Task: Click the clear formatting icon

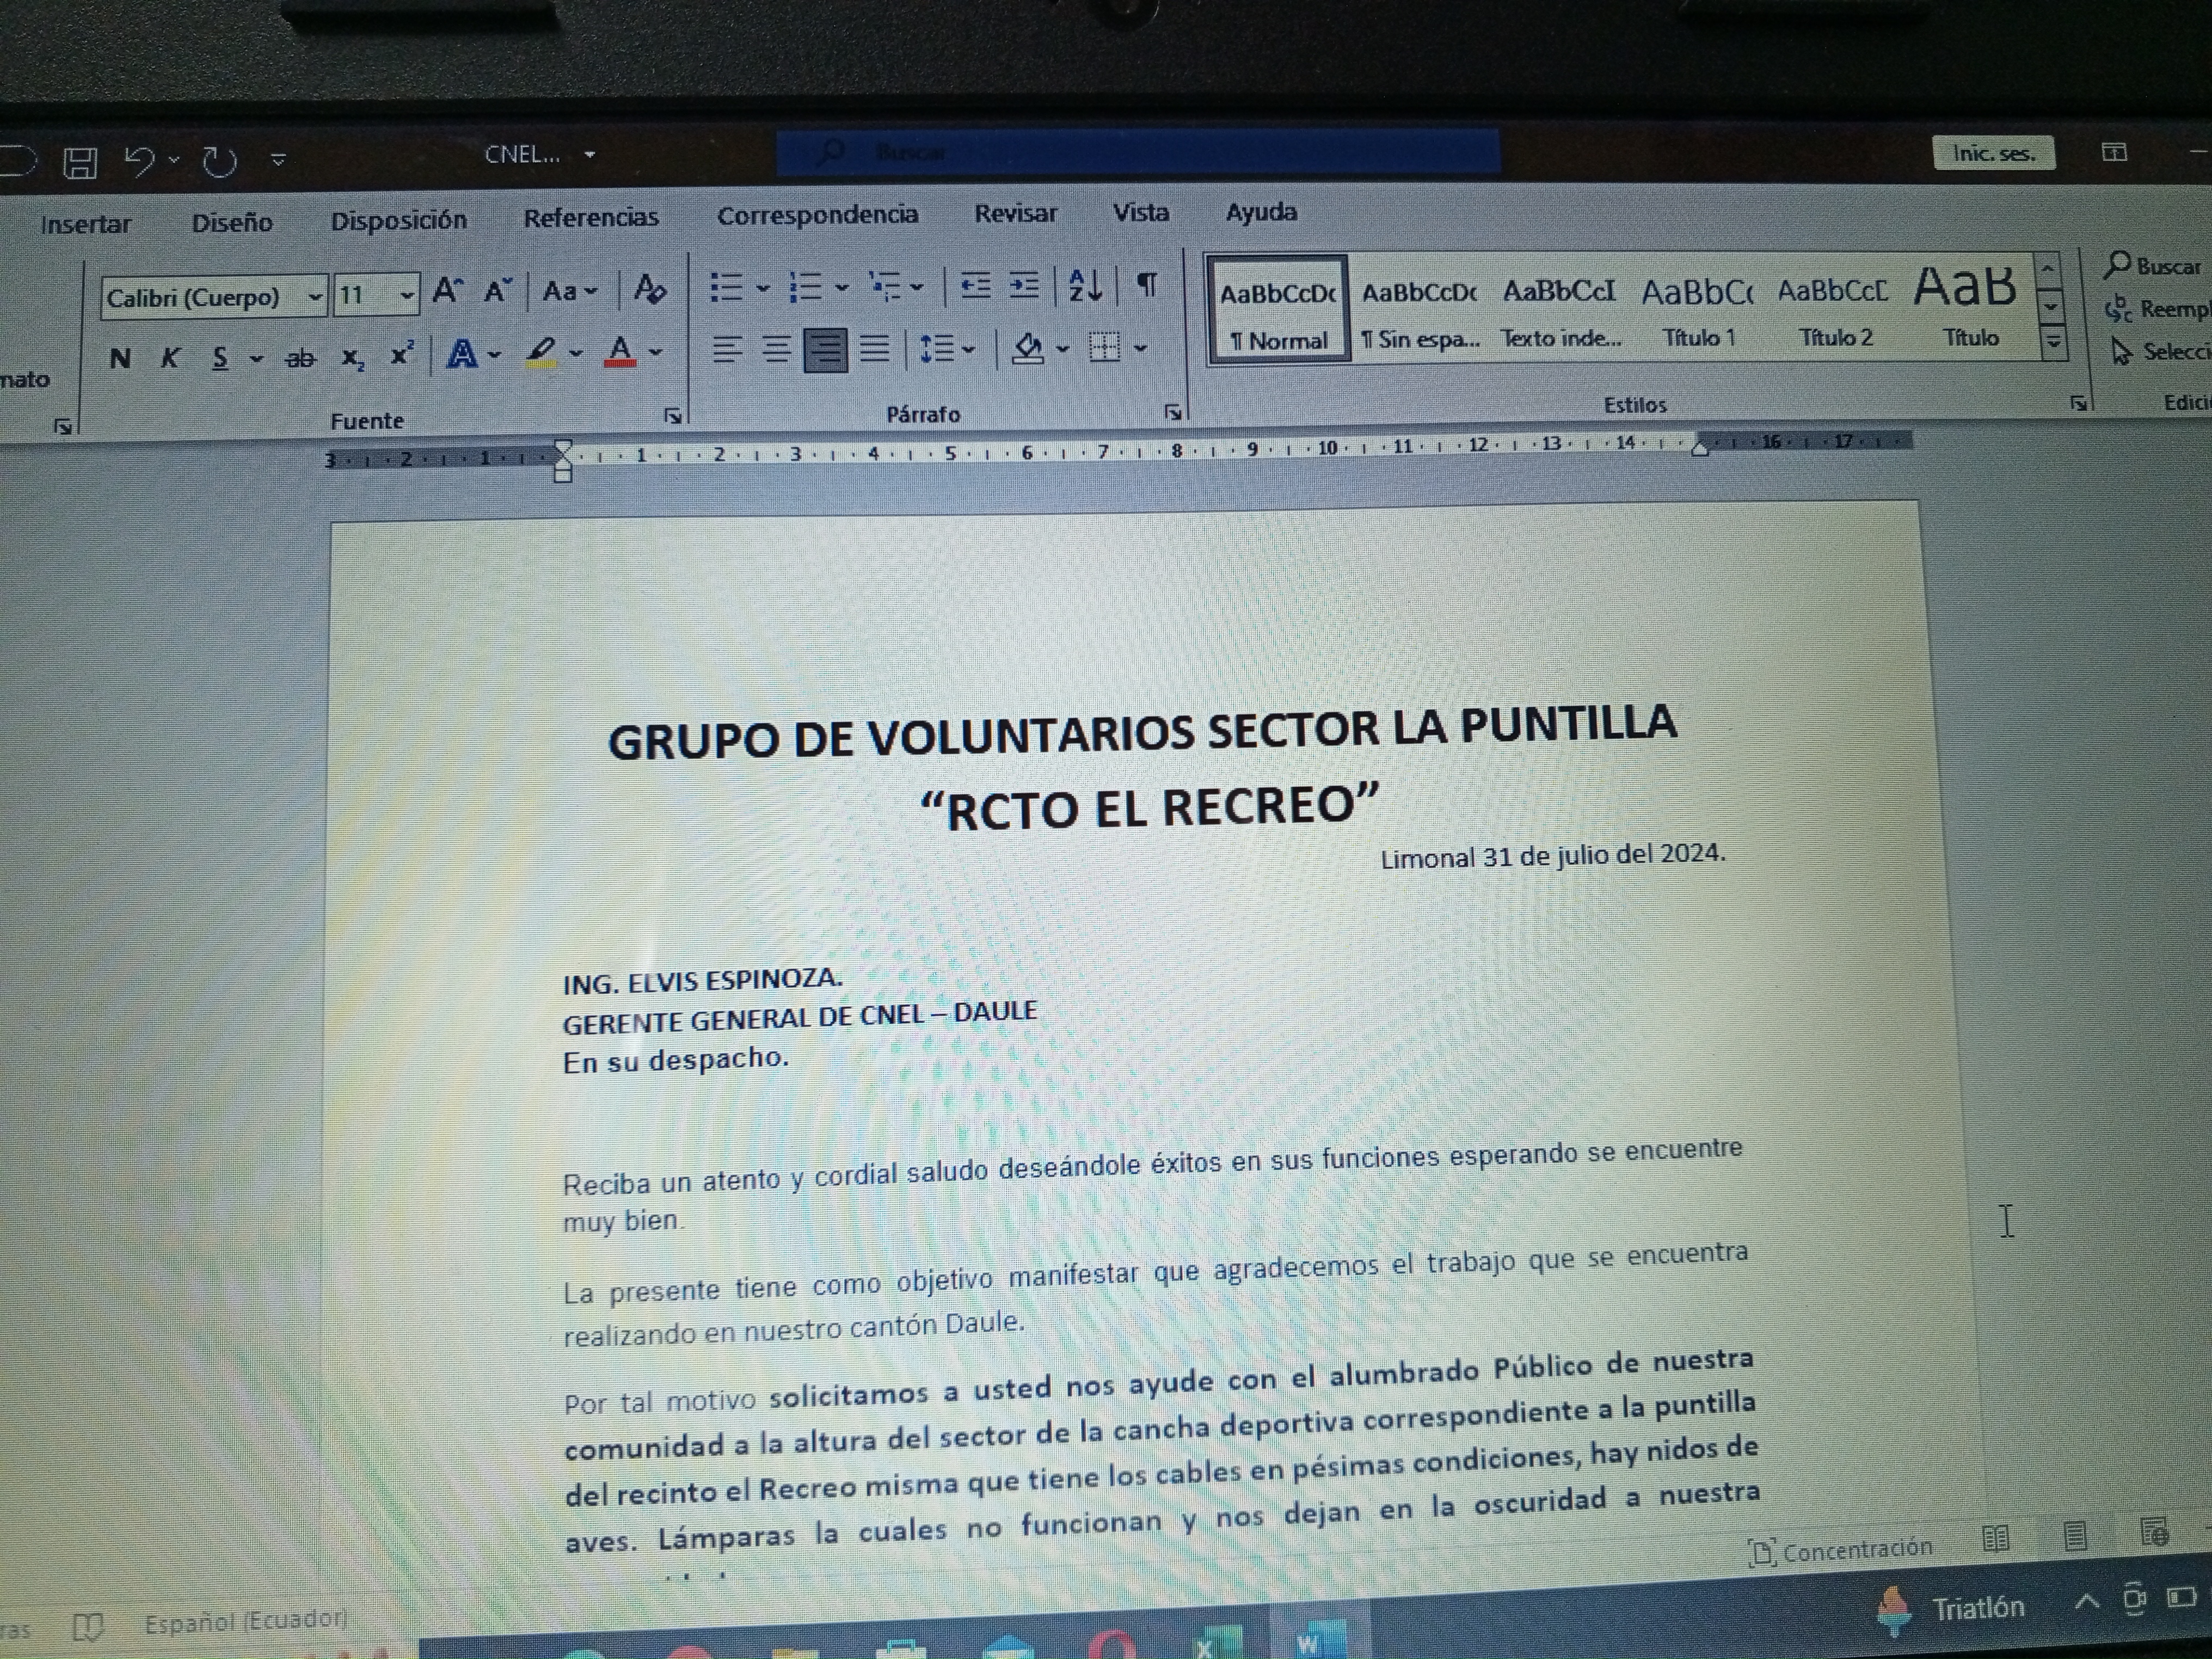Action: pos(650,290)
